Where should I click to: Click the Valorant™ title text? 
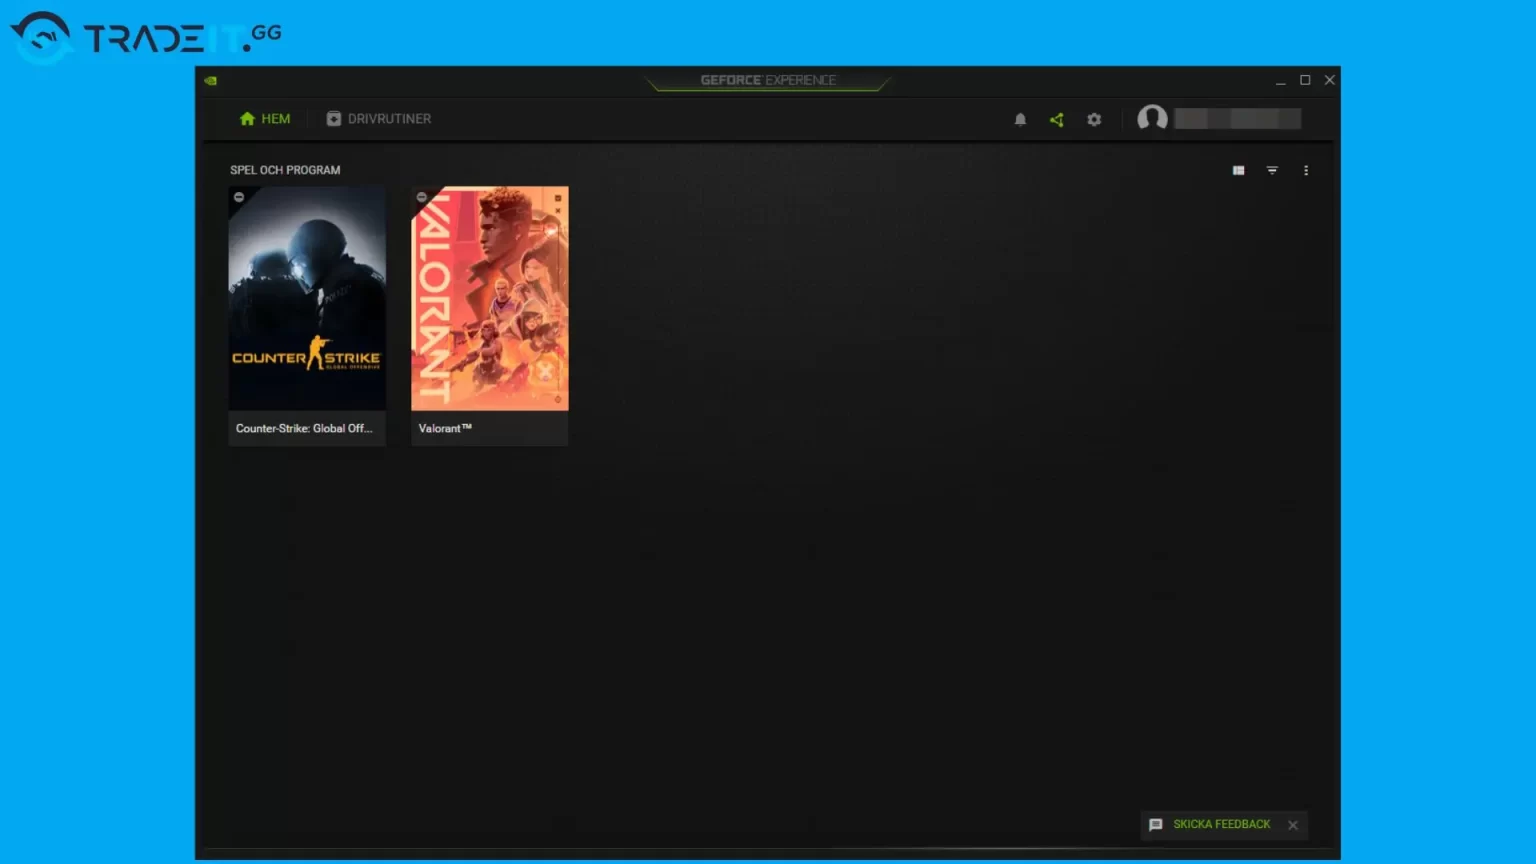pyautogui.click(x=445, y=428)
